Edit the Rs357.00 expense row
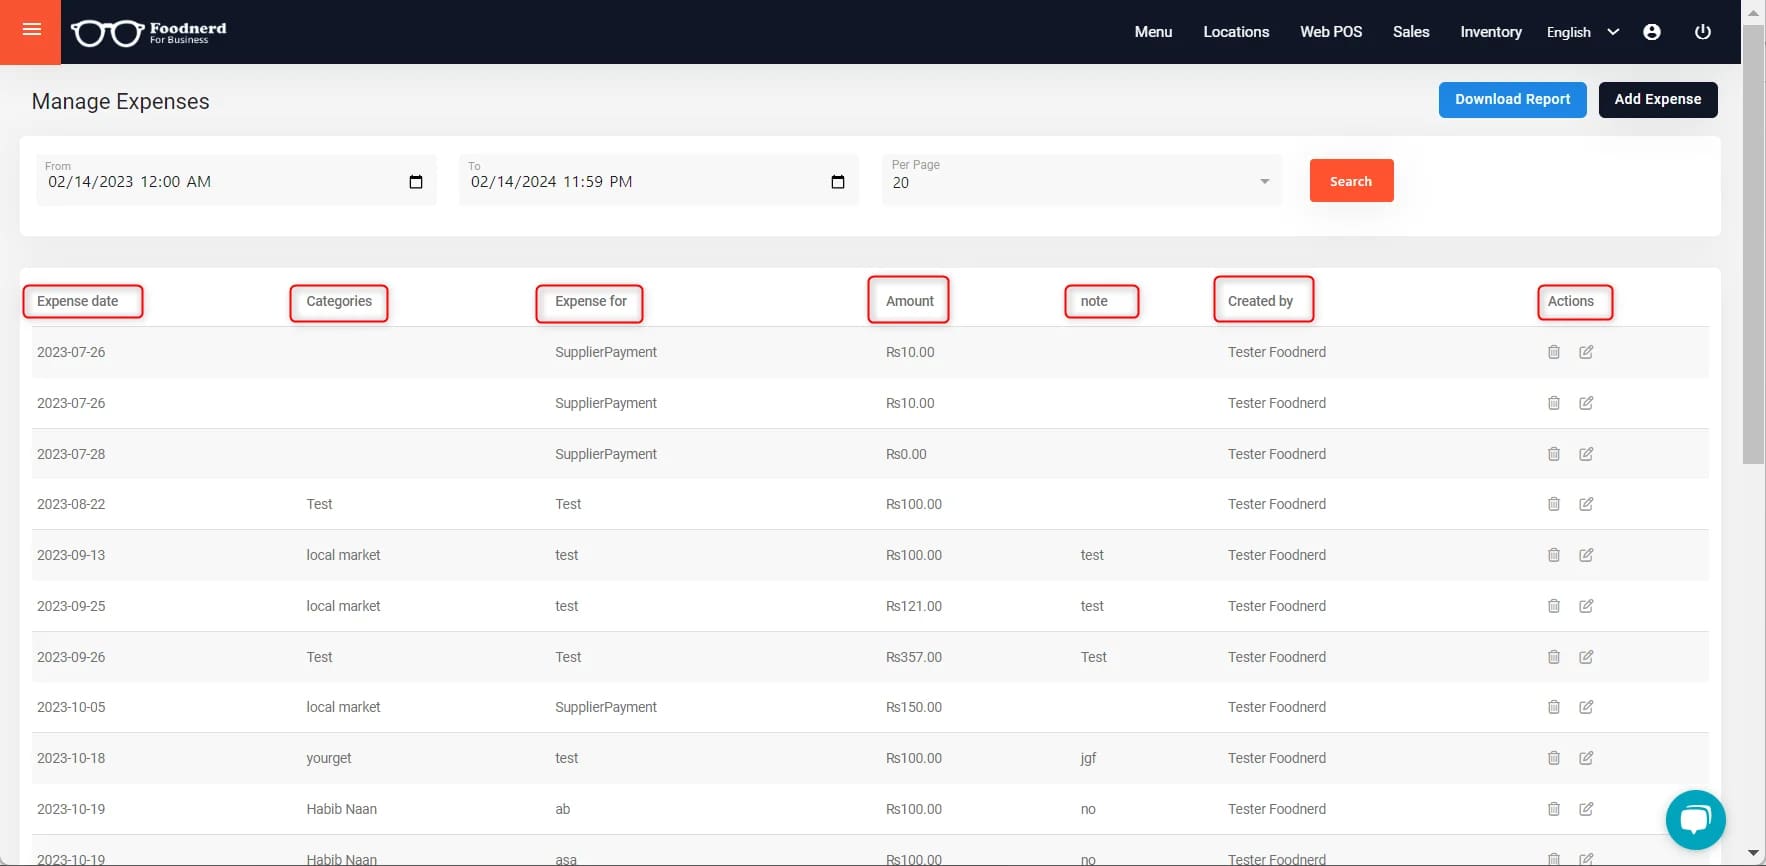 tap(1586, 657)
